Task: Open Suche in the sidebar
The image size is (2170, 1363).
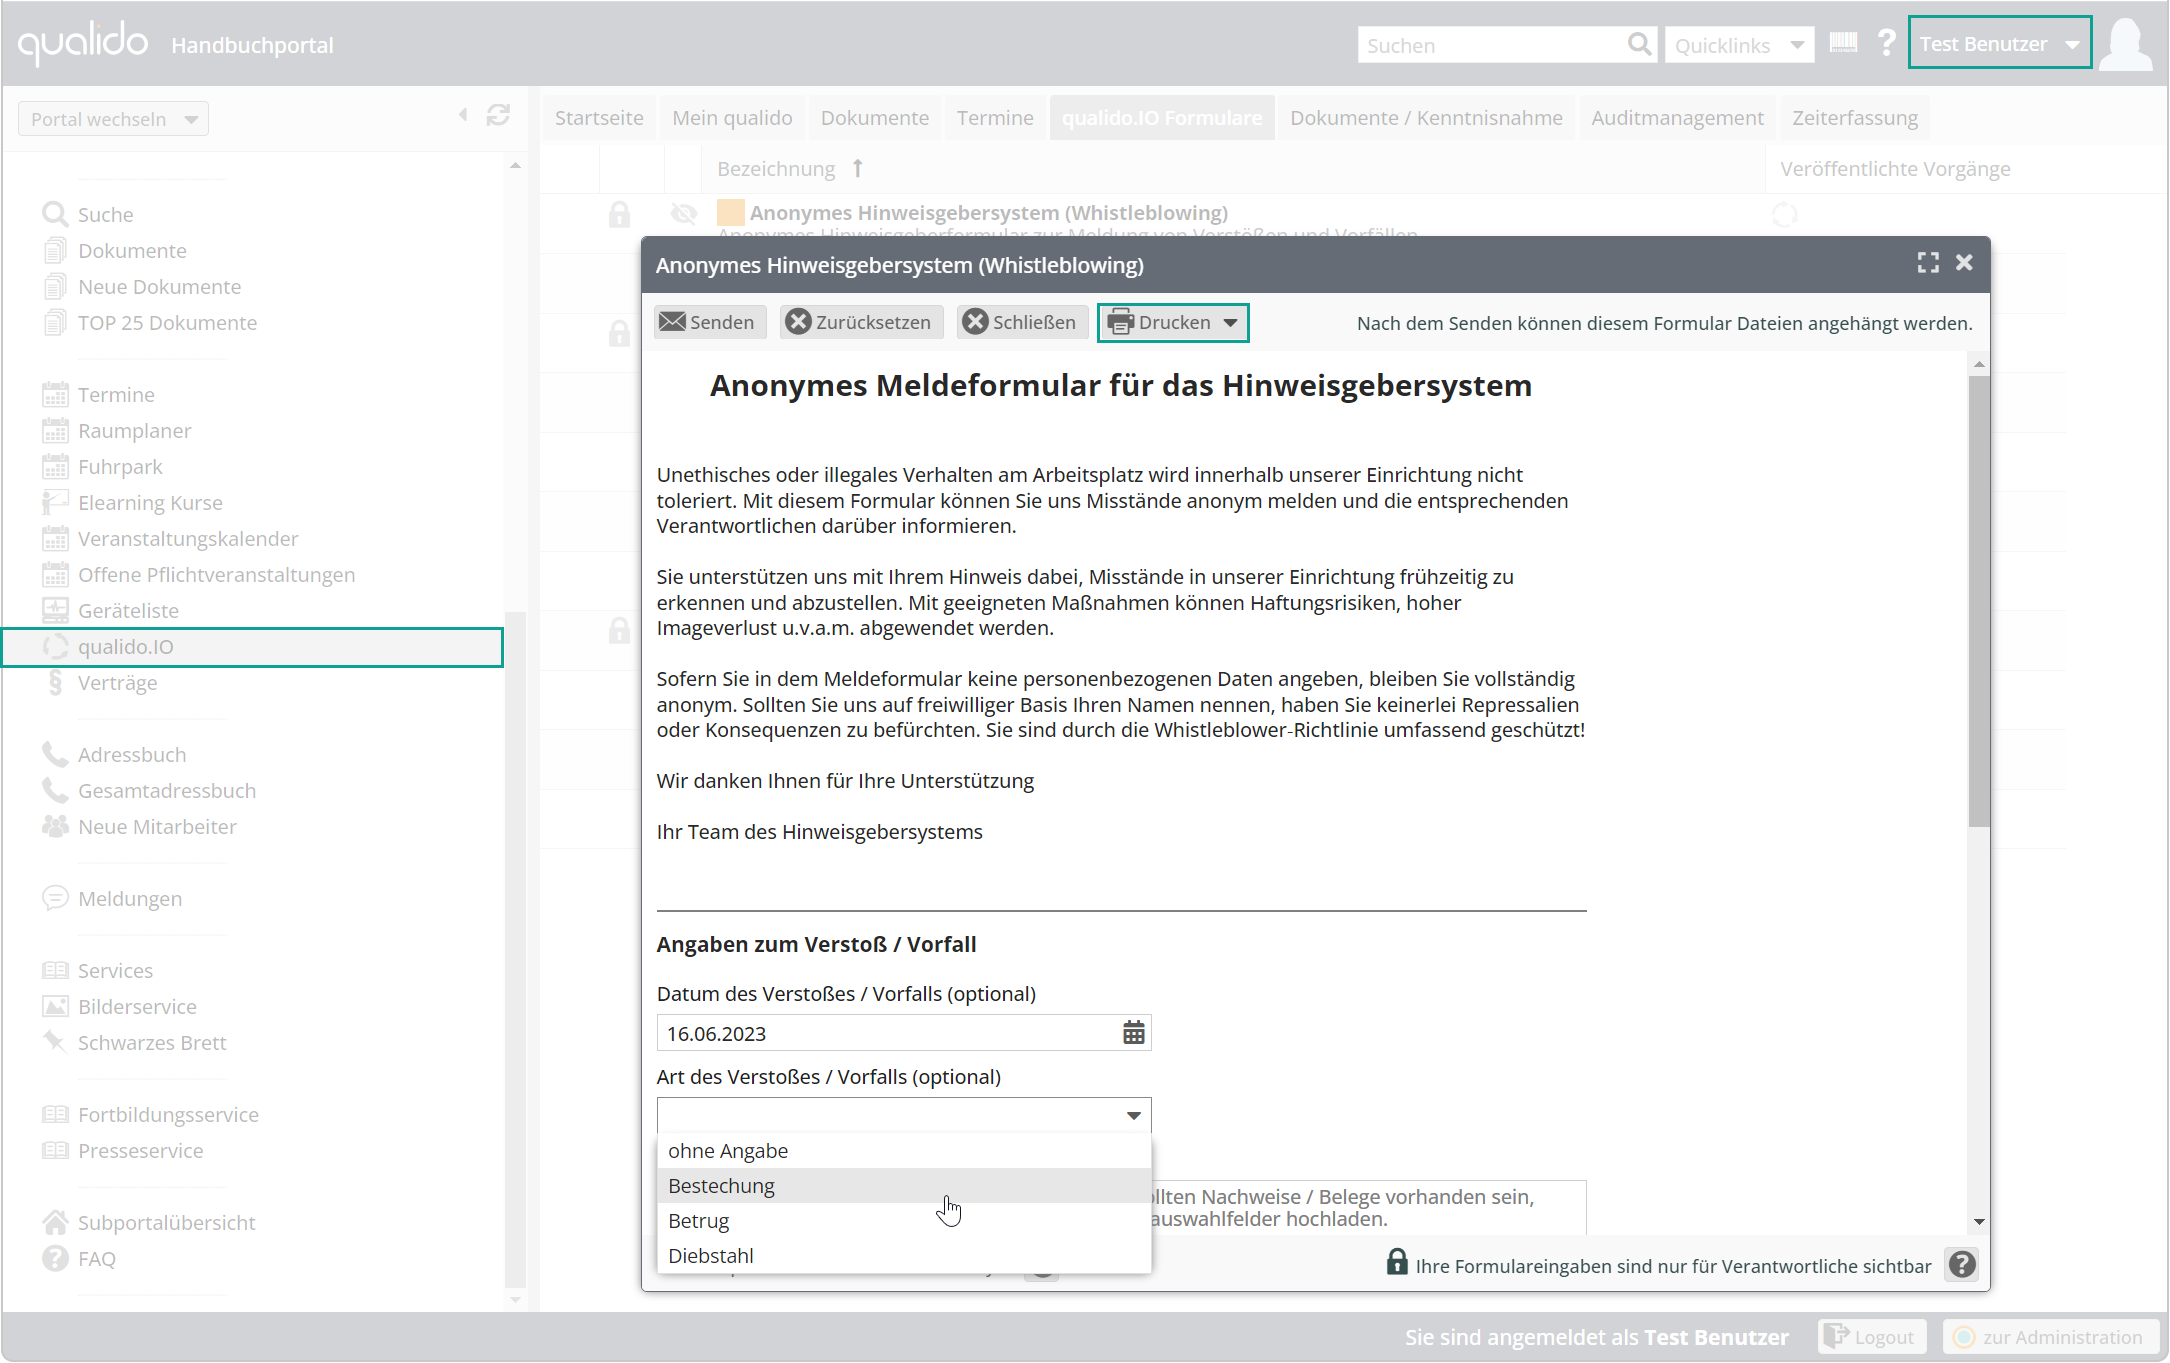Action: [x=105, y=215]
